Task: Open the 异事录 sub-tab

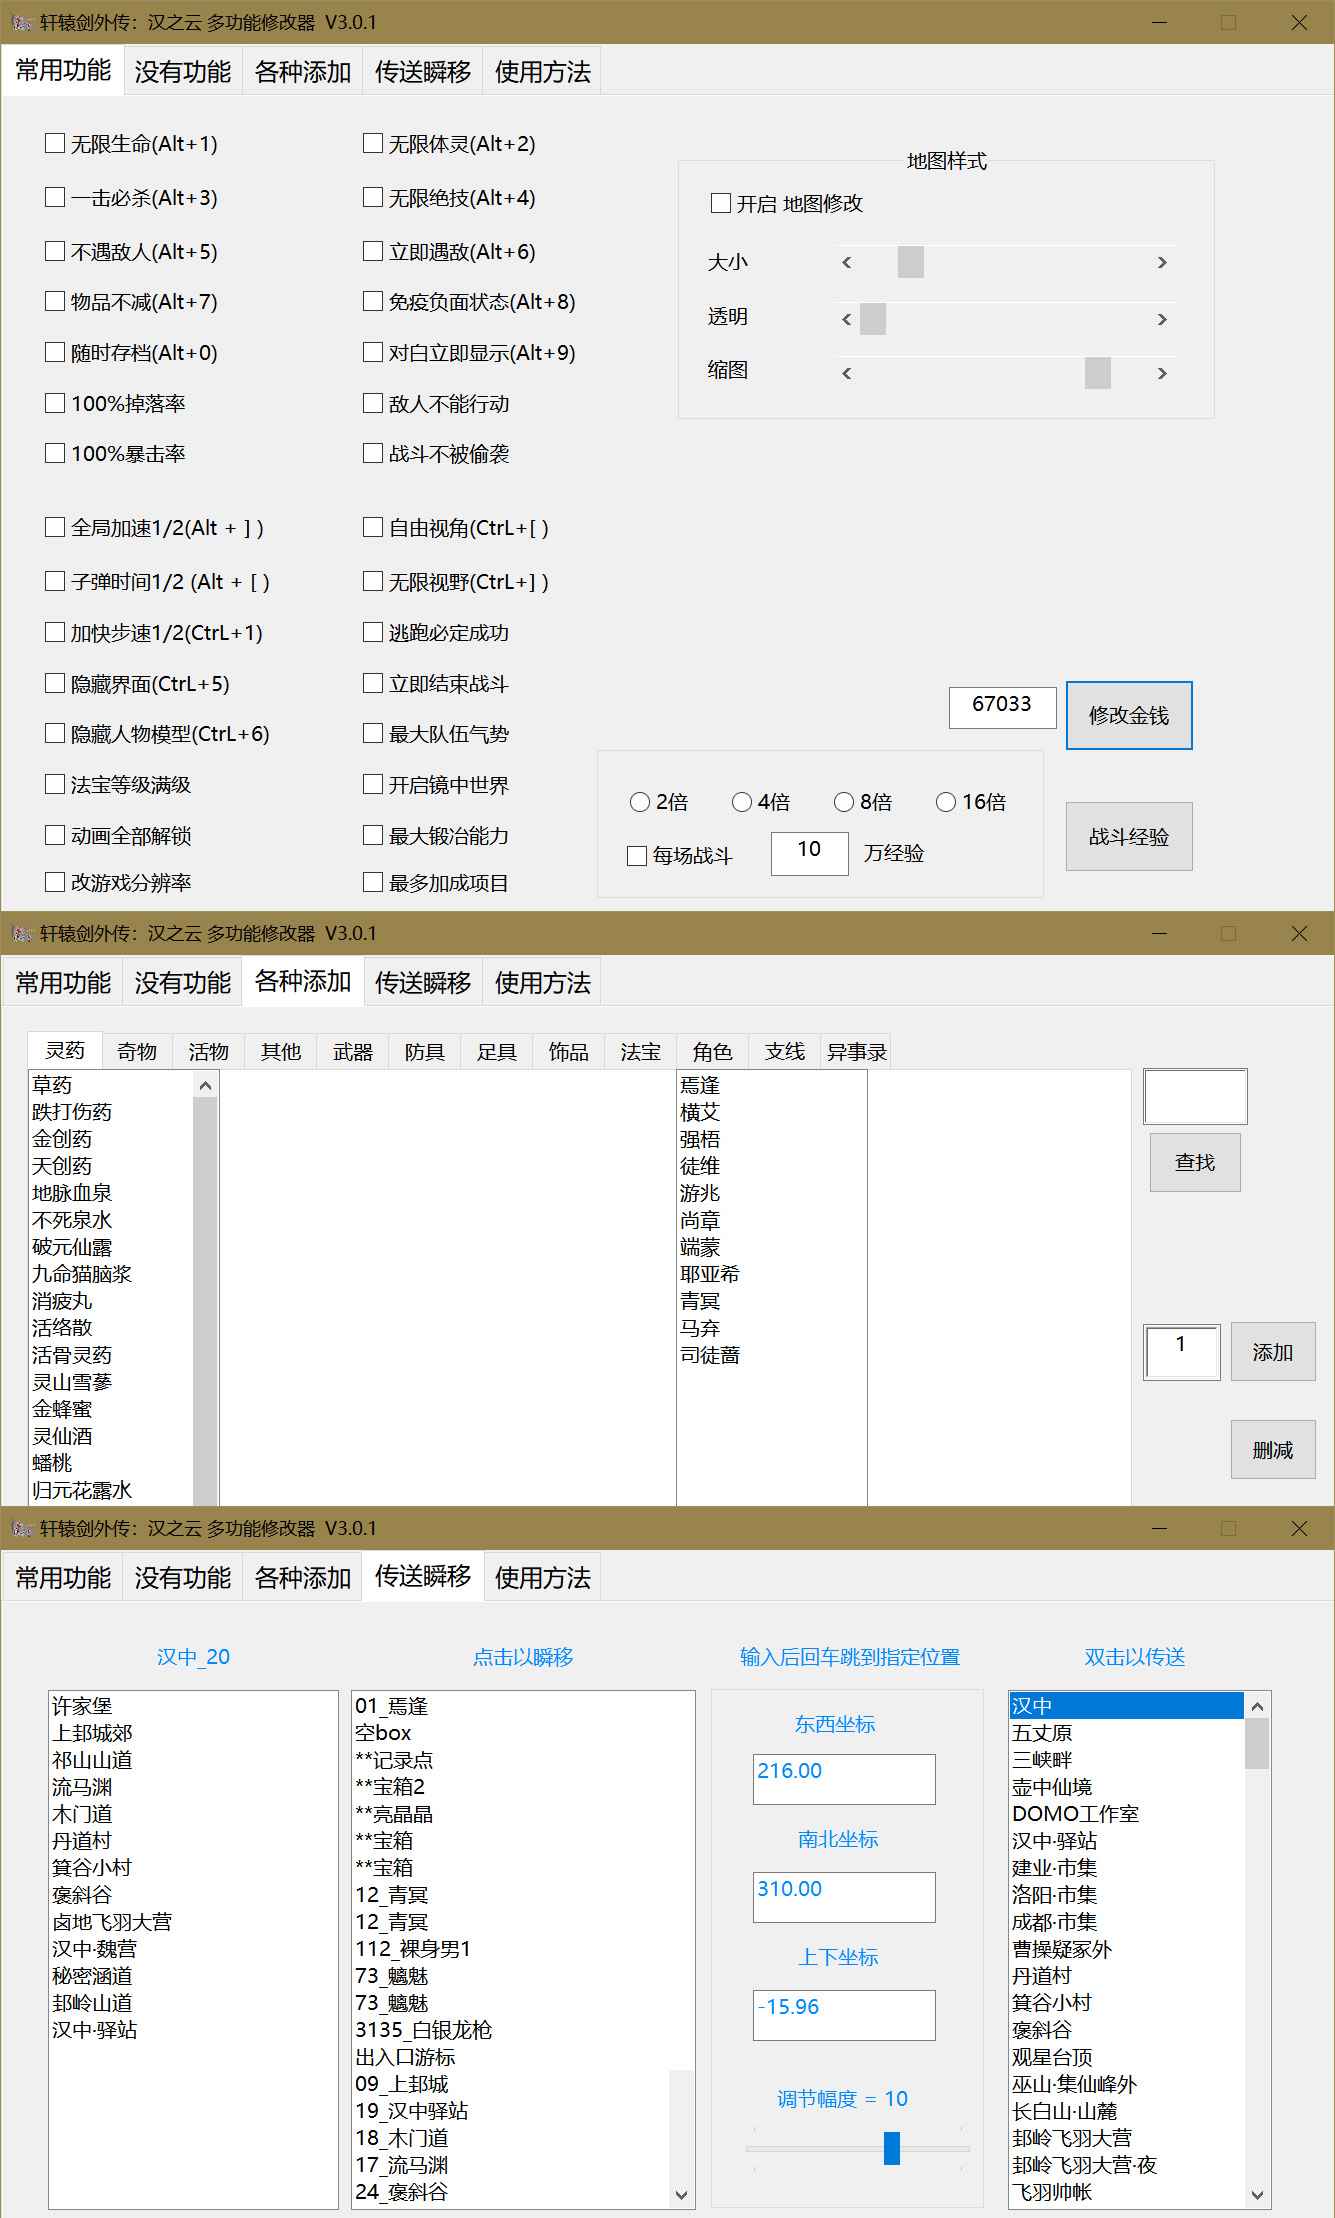Action: click(x=856, y=1052)
